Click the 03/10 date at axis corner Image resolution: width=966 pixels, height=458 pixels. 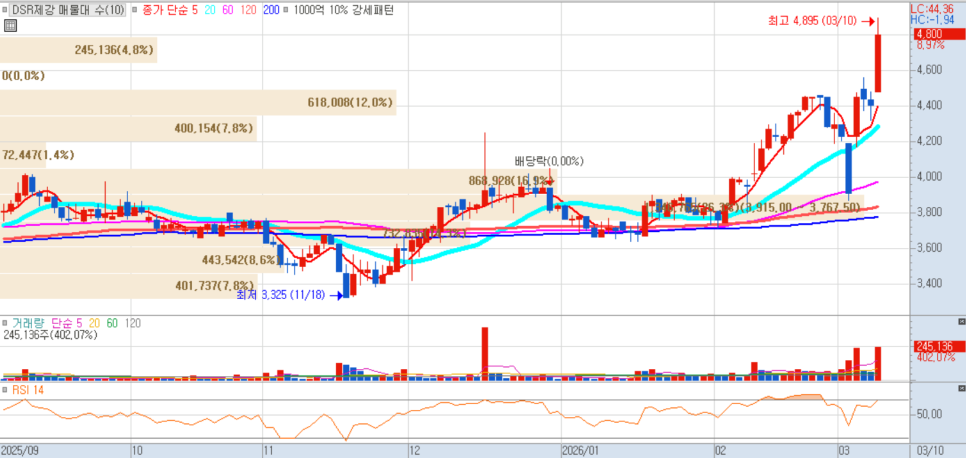click(x=930, y=450)
